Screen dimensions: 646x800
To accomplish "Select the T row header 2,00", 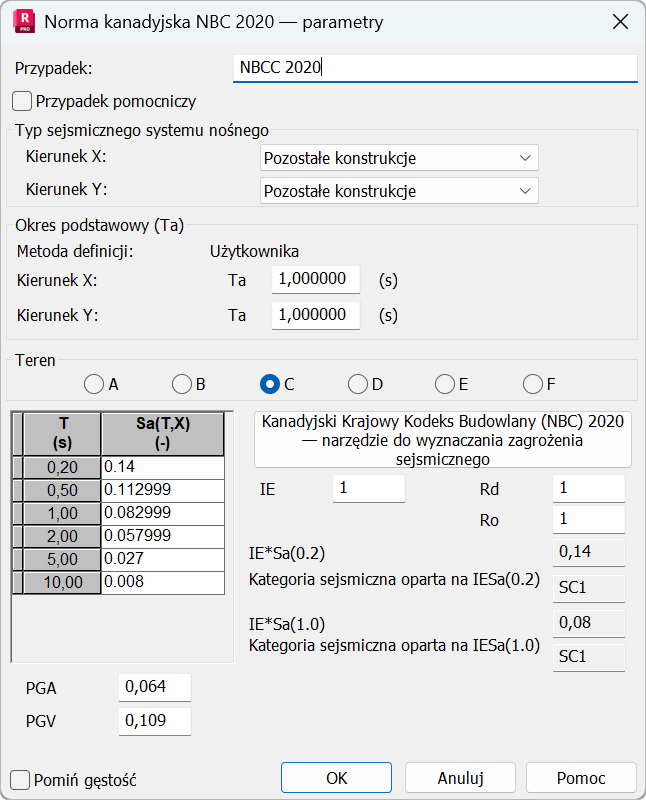I will [x=62, y=536].
